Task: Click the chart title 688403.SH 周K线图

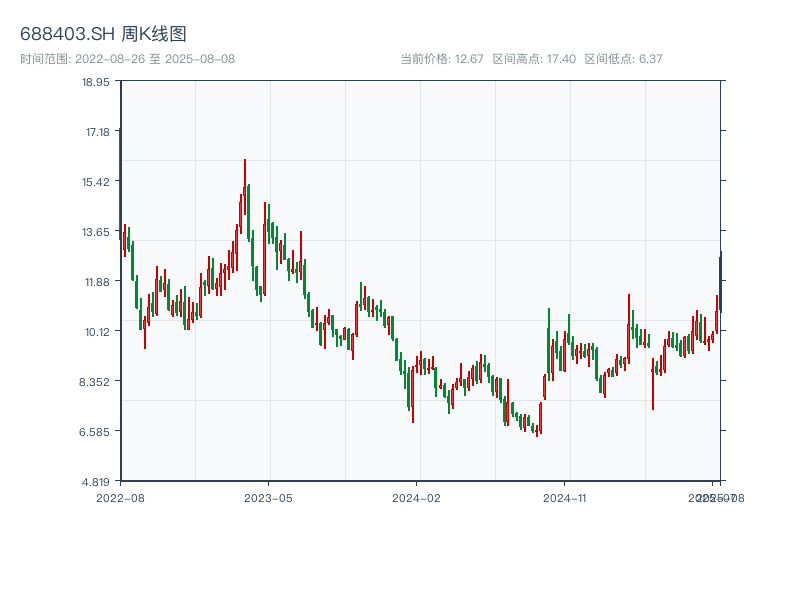Action: [x=103, y=34]
